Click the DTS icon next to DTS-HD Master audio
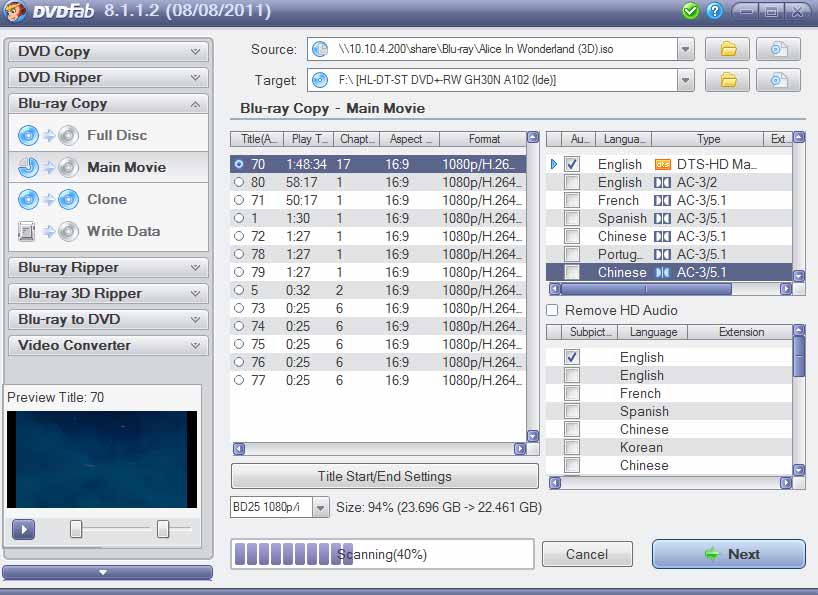Image resolution: width=818 pixels, height=595 pixels. [663, 165]
